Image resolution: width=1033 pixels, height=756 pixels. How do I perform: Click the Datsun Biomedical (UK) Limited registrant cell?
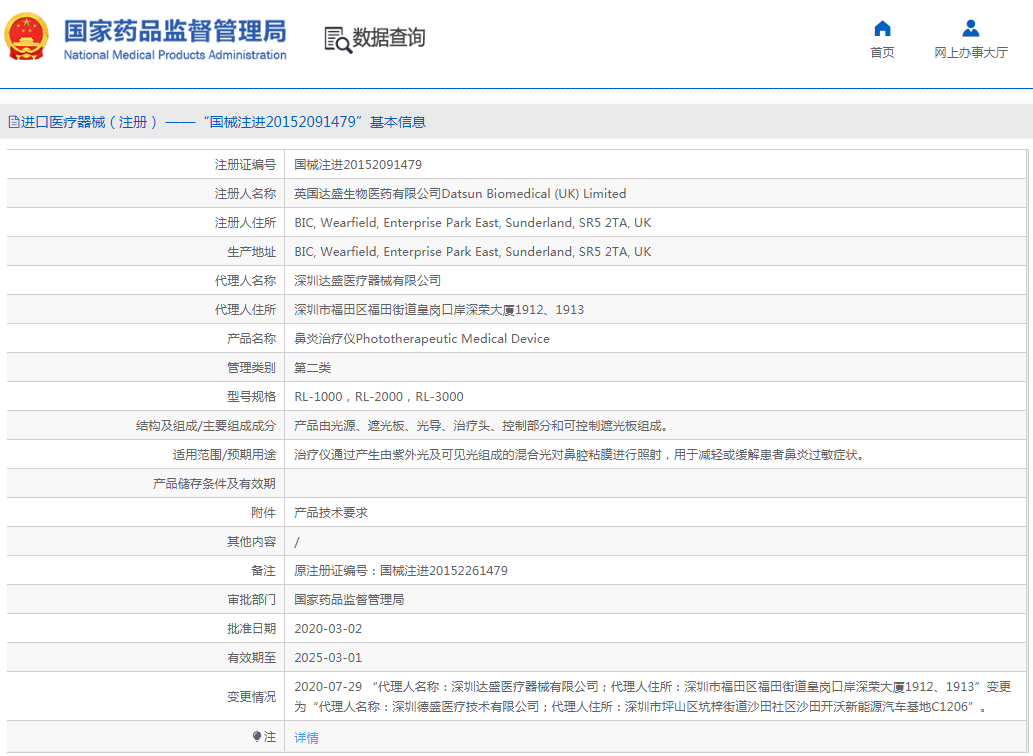[460, 194]
